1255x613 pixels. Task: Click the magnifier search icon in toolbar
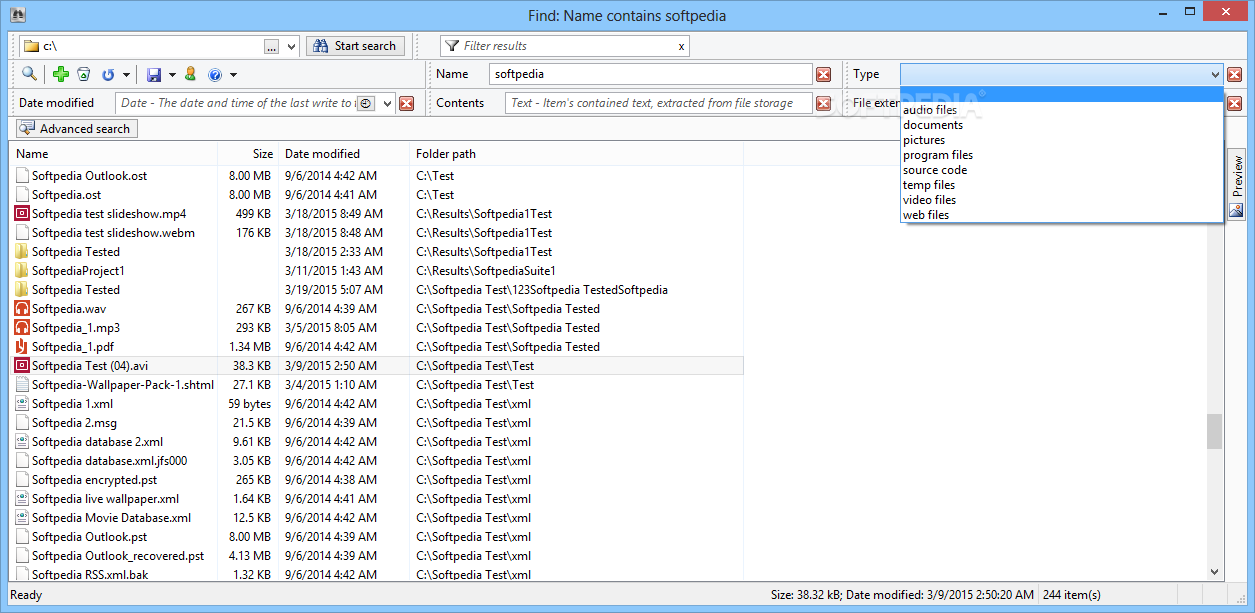29,74
